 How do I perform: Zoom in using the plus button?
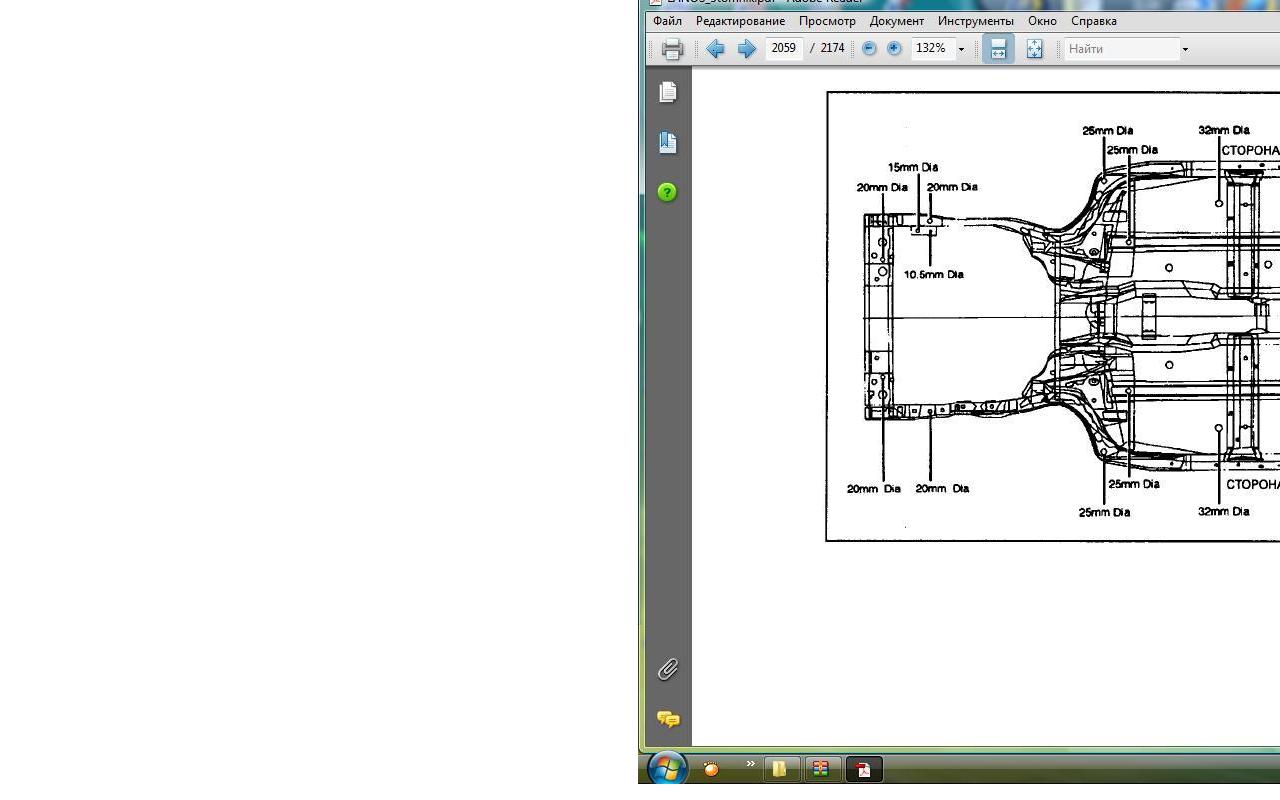click(x=894, y=48)
